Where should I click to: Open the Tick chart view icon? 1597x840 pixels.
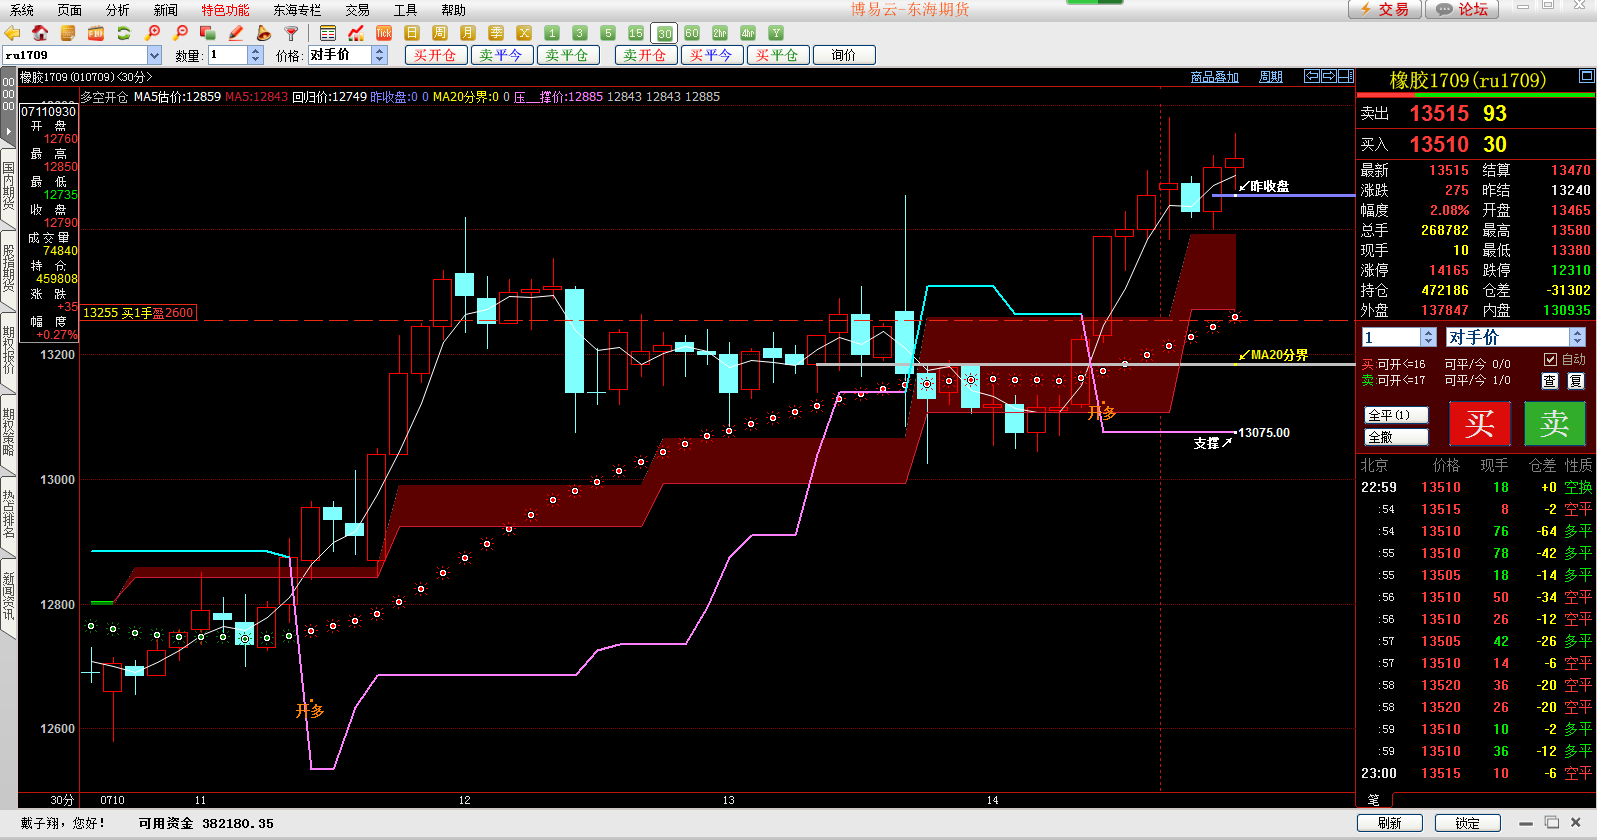(x=384, y=33)
